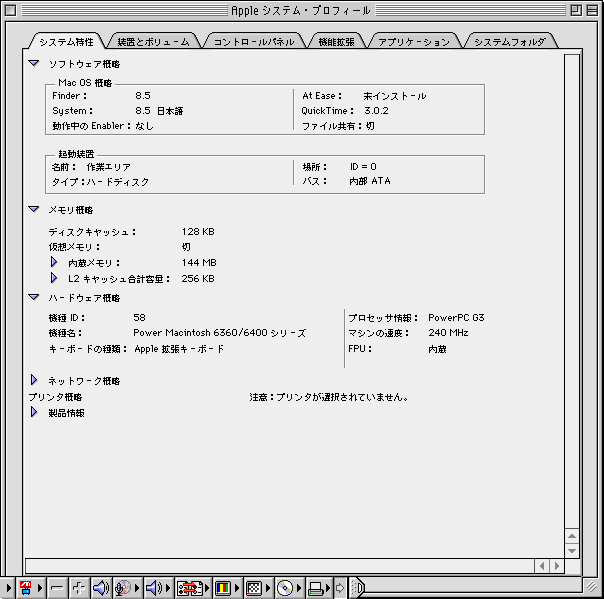Click the At Ease value 未インストール
Image resolution: width=604 pixels, height=599 pixels.
click(395, 96)
